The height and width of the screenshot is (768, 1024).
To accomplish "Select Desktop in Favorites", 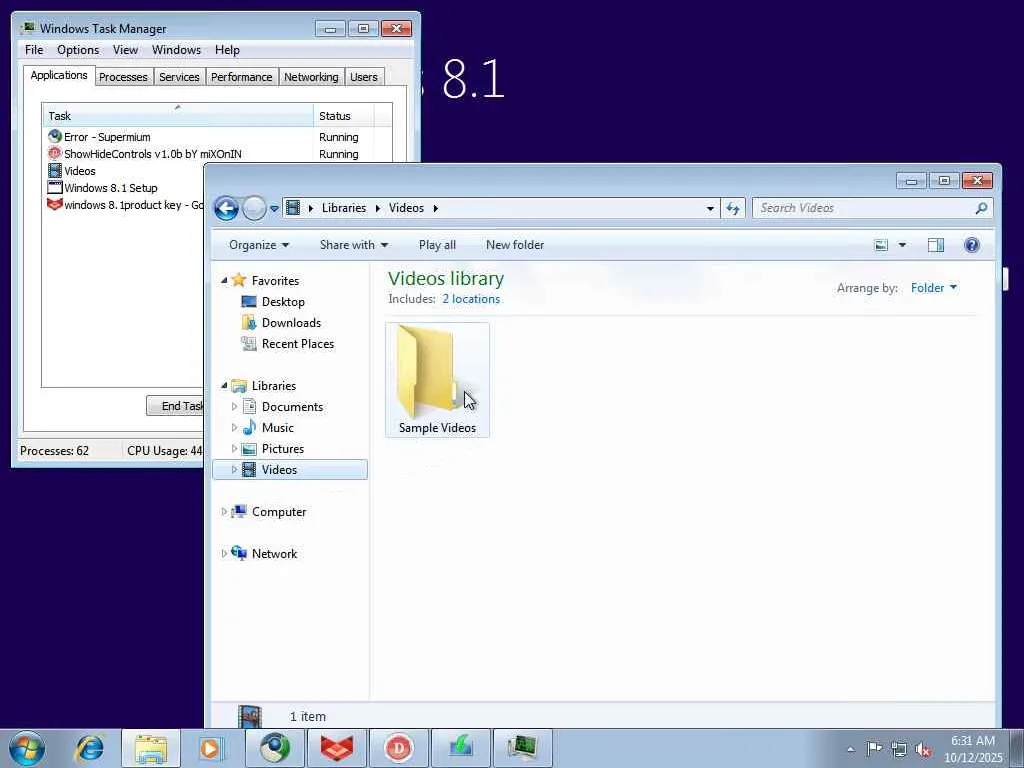I will coord(283,302).
